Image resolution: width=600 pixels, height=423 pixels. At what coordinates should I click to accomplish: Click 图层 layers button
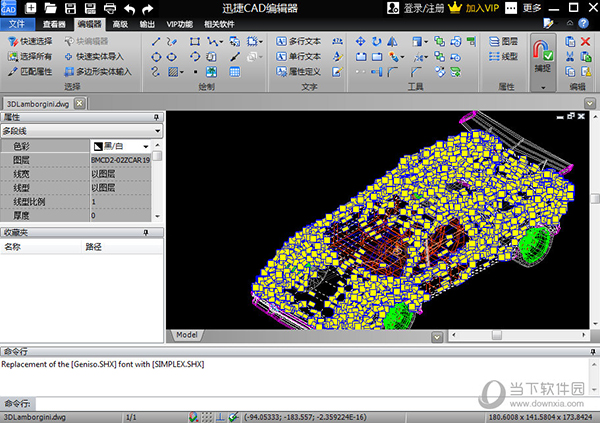(504, 41)
